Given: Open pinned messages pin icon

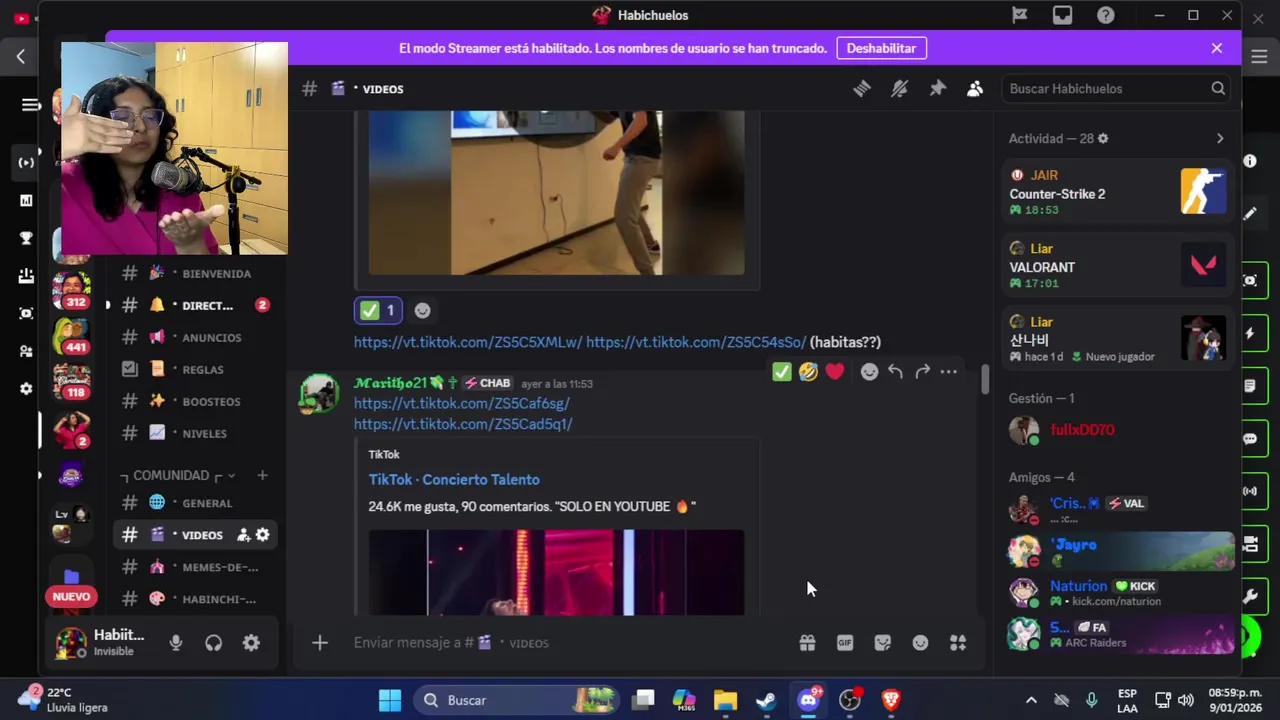Looking at the screenshot, I should coord(937,89).
